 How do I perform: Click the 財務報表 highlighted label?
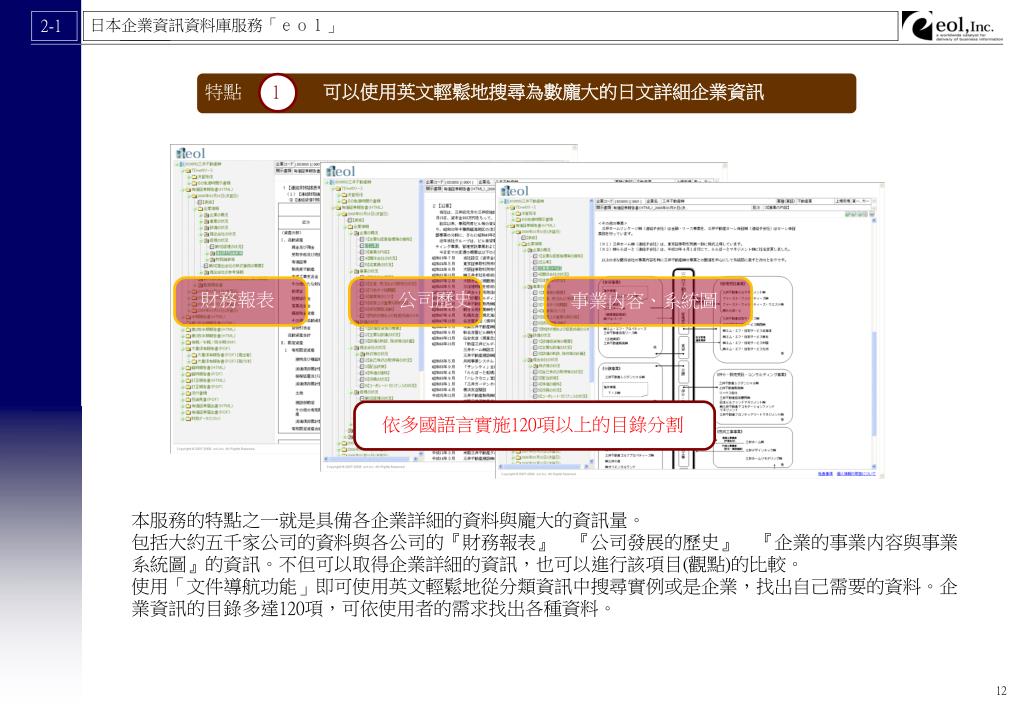point(236,300)
